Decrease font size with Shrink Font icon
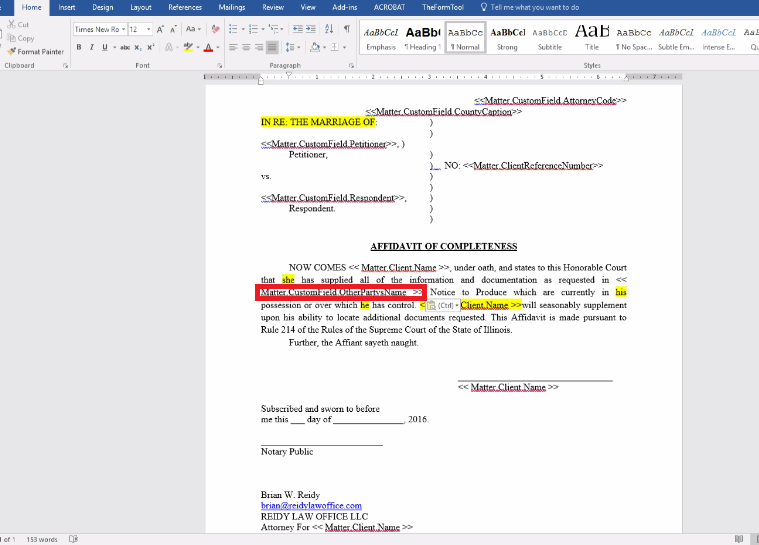The width and height of the screenshot is (759, 545). click(x=173, y=30)
